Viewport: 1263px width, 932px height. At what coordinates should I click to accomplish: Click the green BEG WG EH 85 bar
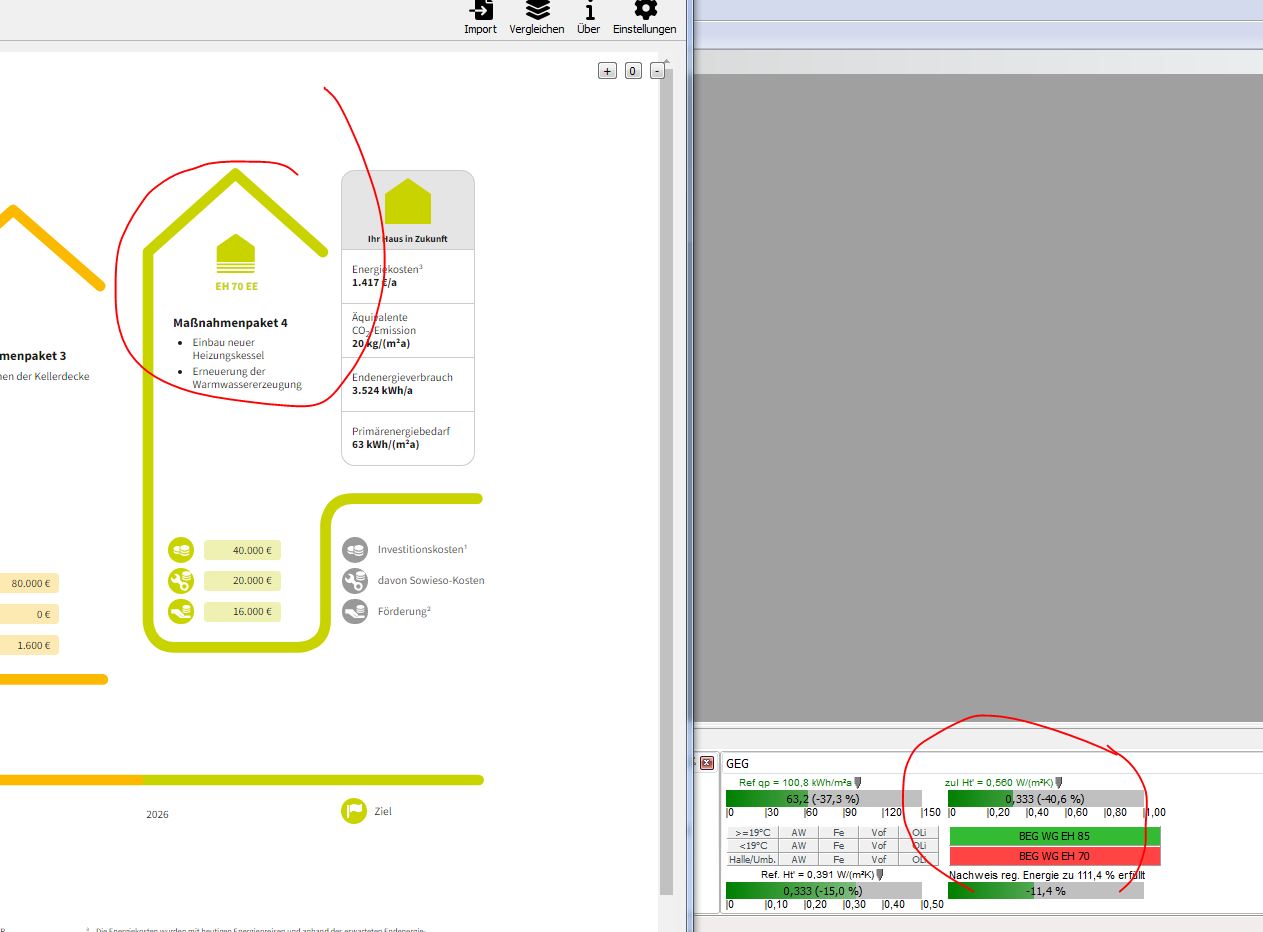(1054, 836)
